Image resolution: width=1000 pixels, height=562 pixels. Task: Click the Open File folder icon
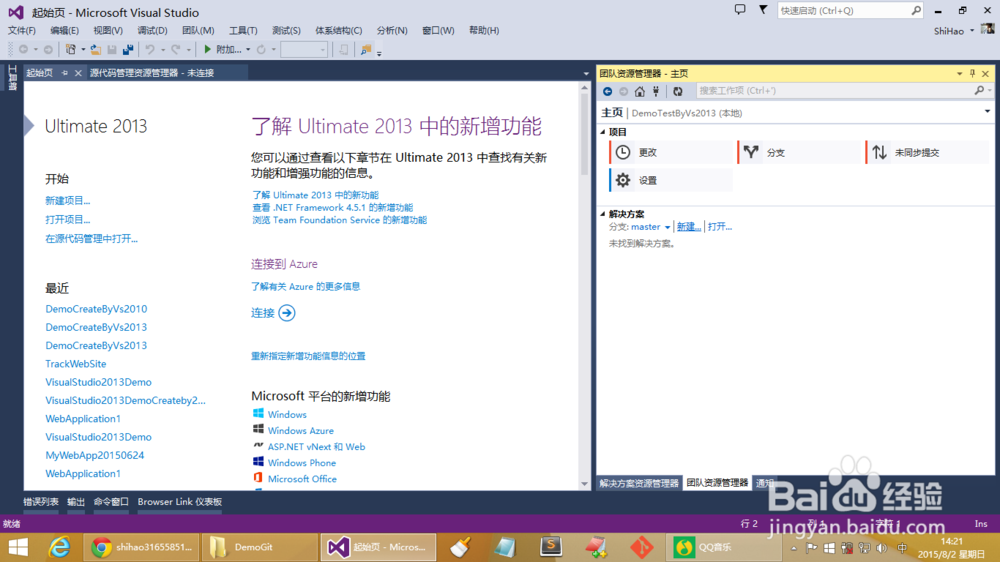[95, 49]
